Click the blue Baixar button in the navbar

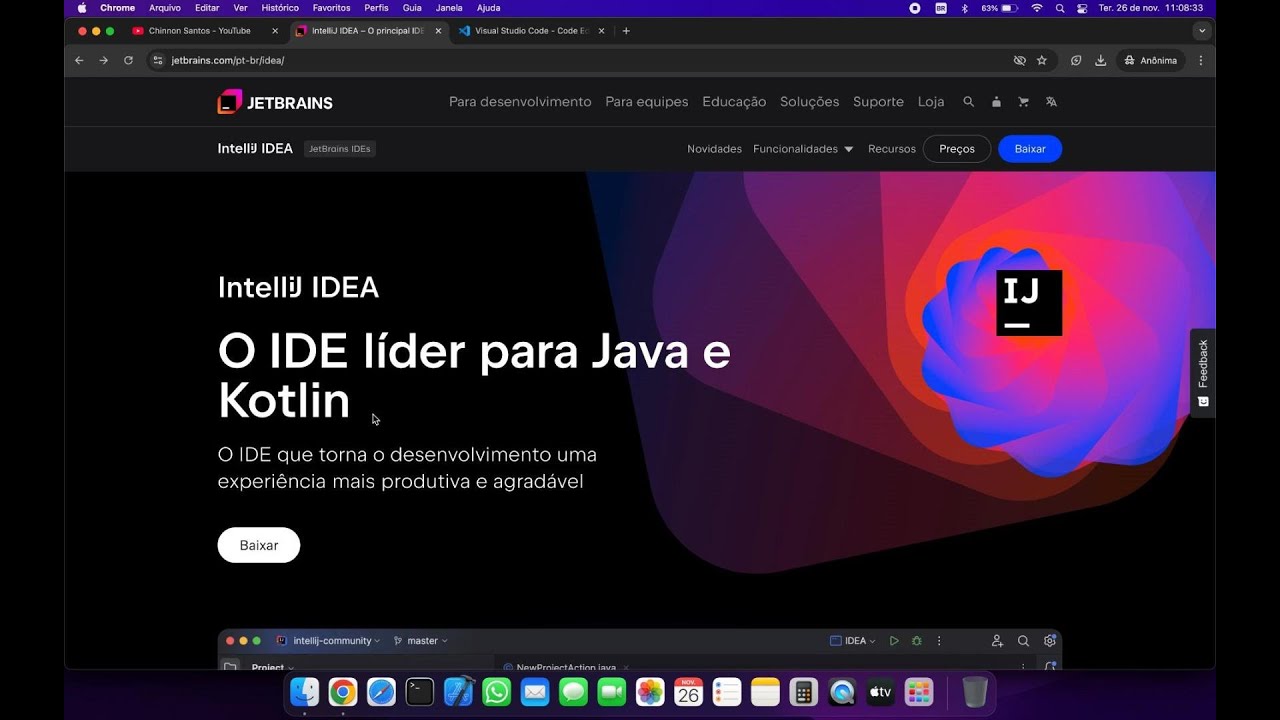1030,149
